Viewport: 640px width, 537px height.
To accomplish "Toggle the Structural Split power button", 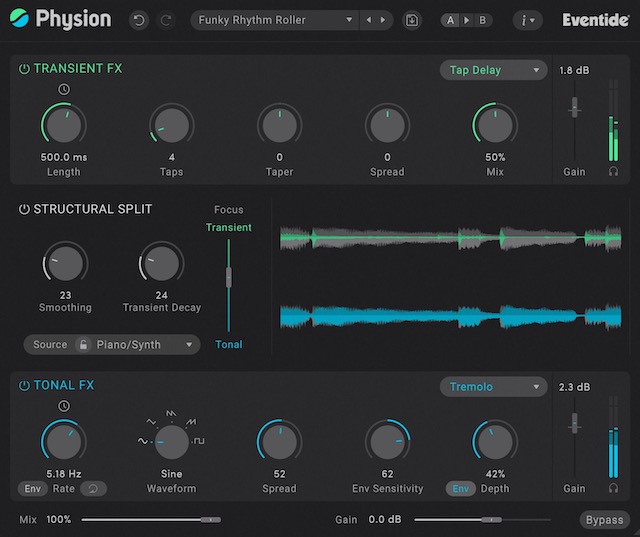I will (x=24, y=209).
